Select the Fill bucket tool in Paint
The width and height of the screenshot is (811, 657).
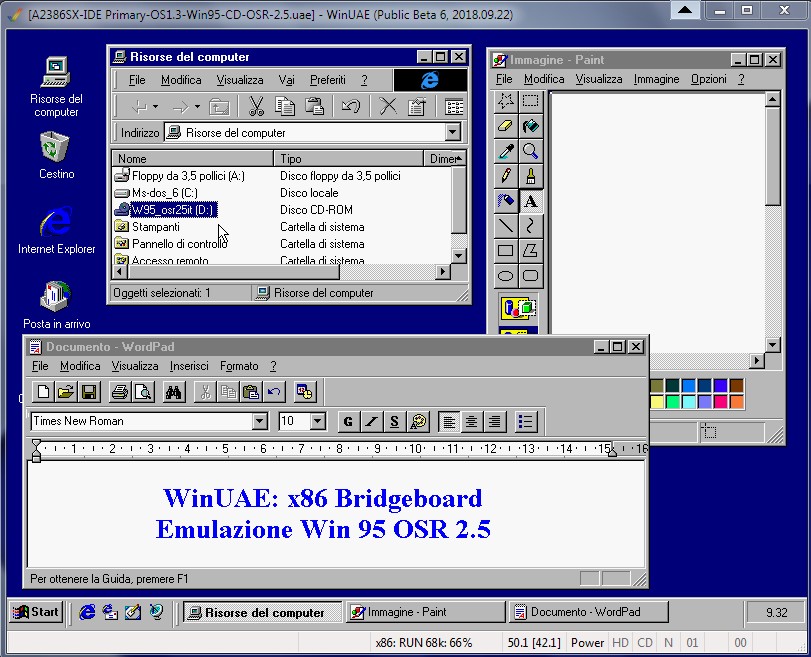531,126
